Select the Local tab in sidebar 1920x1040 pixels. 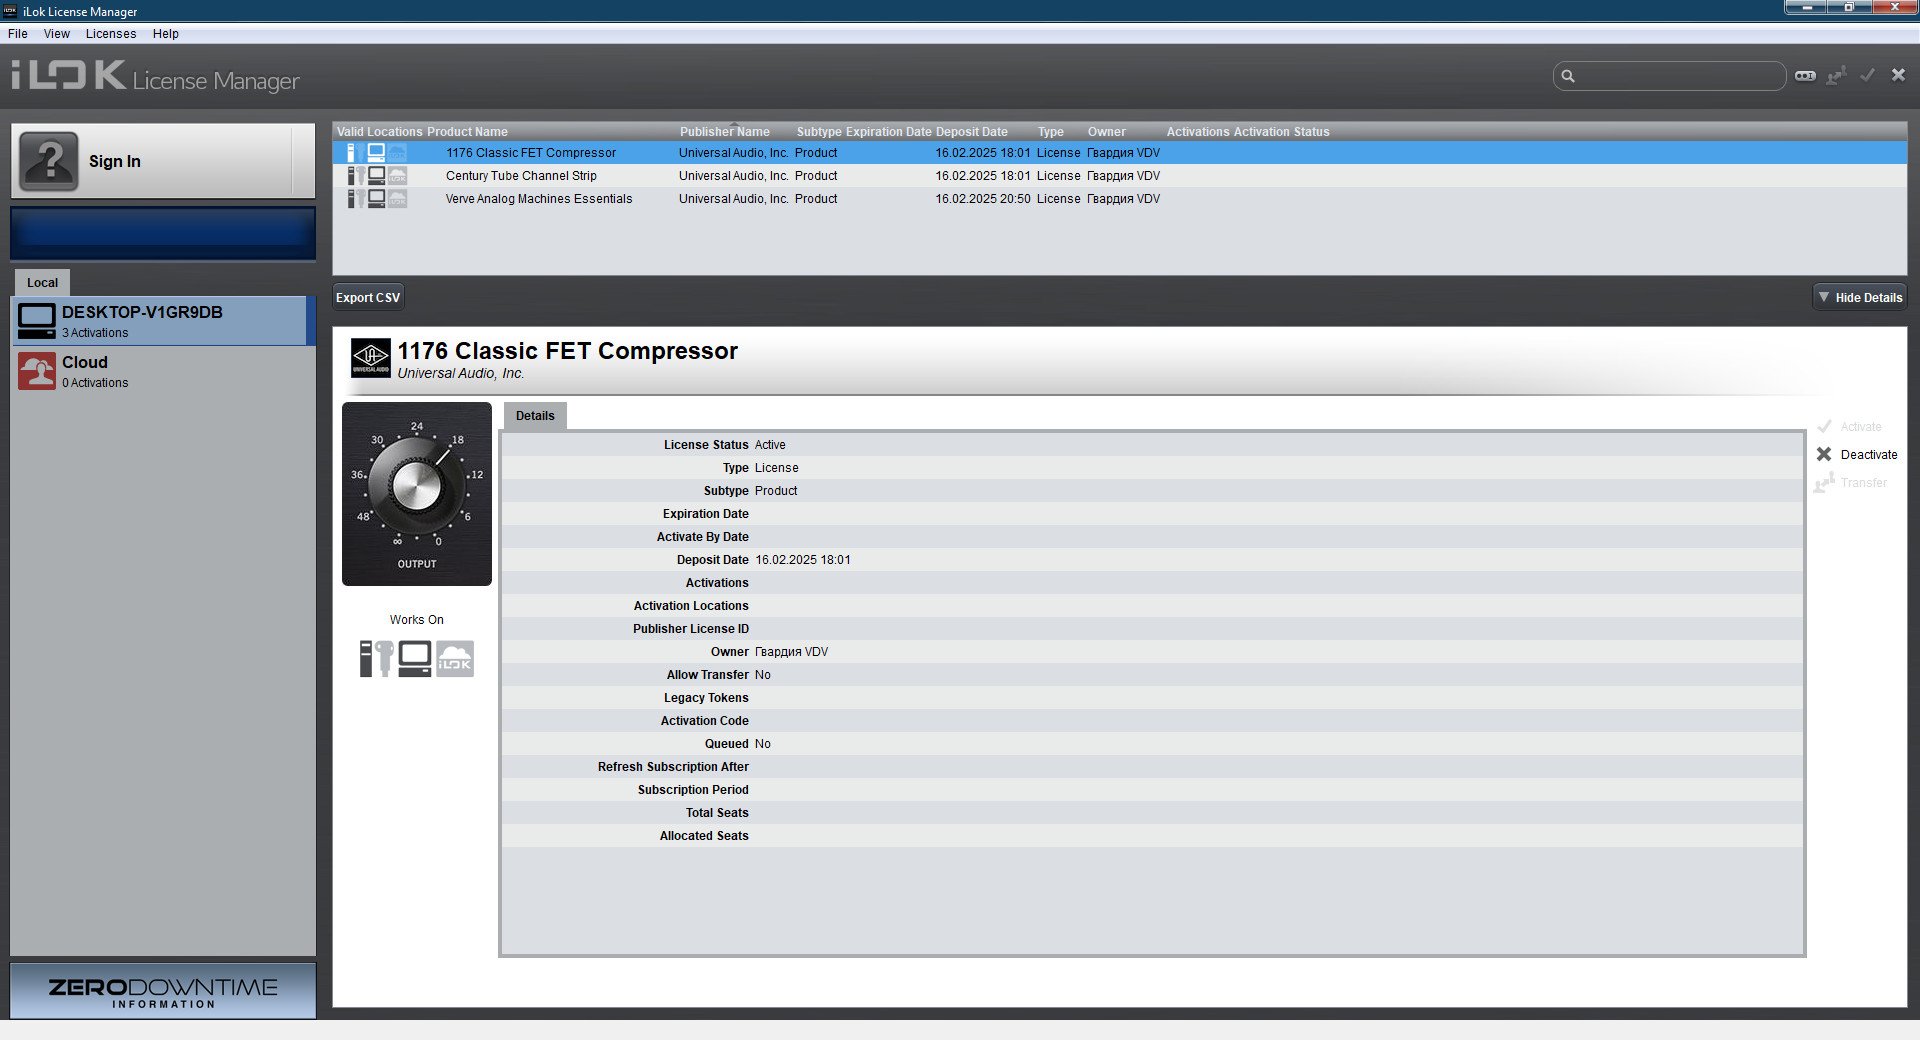pyautogui.click(x=42, y=283)
